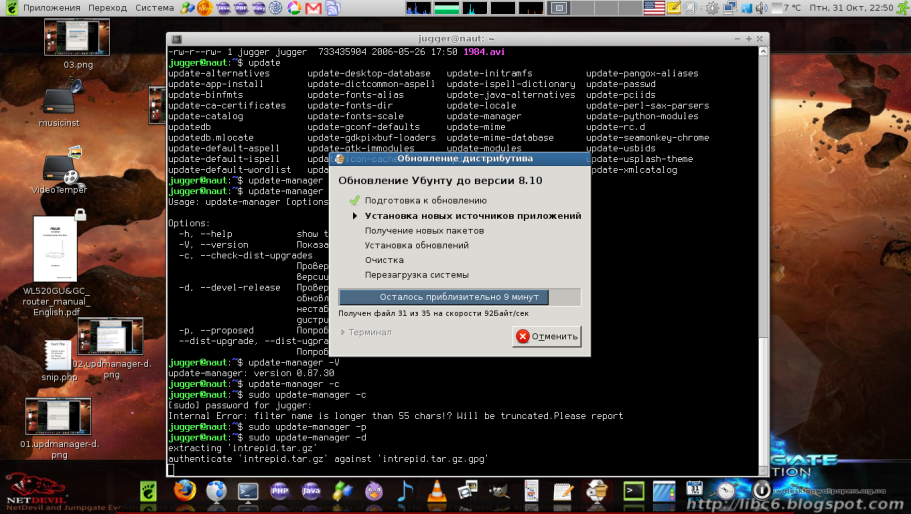This screenshot has height=514, width=911.
Task: Launch the PHP editor dock icon
Action: pyautogui.click(x=279, y=491)
